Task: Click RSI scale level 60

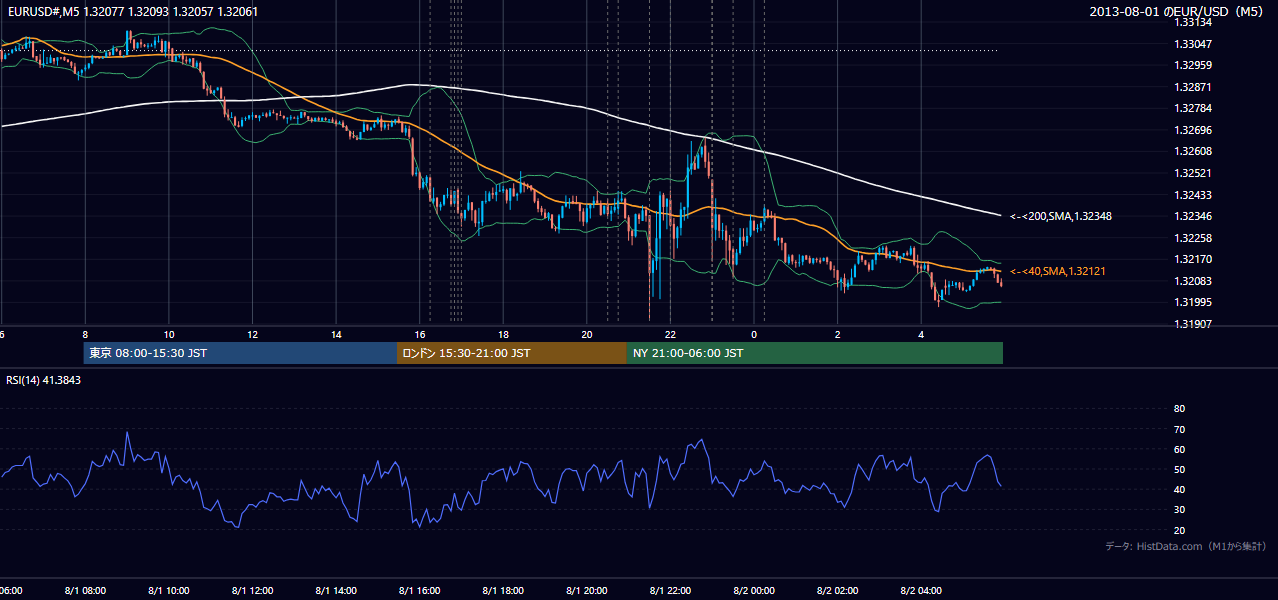Action: point(1179,449)
